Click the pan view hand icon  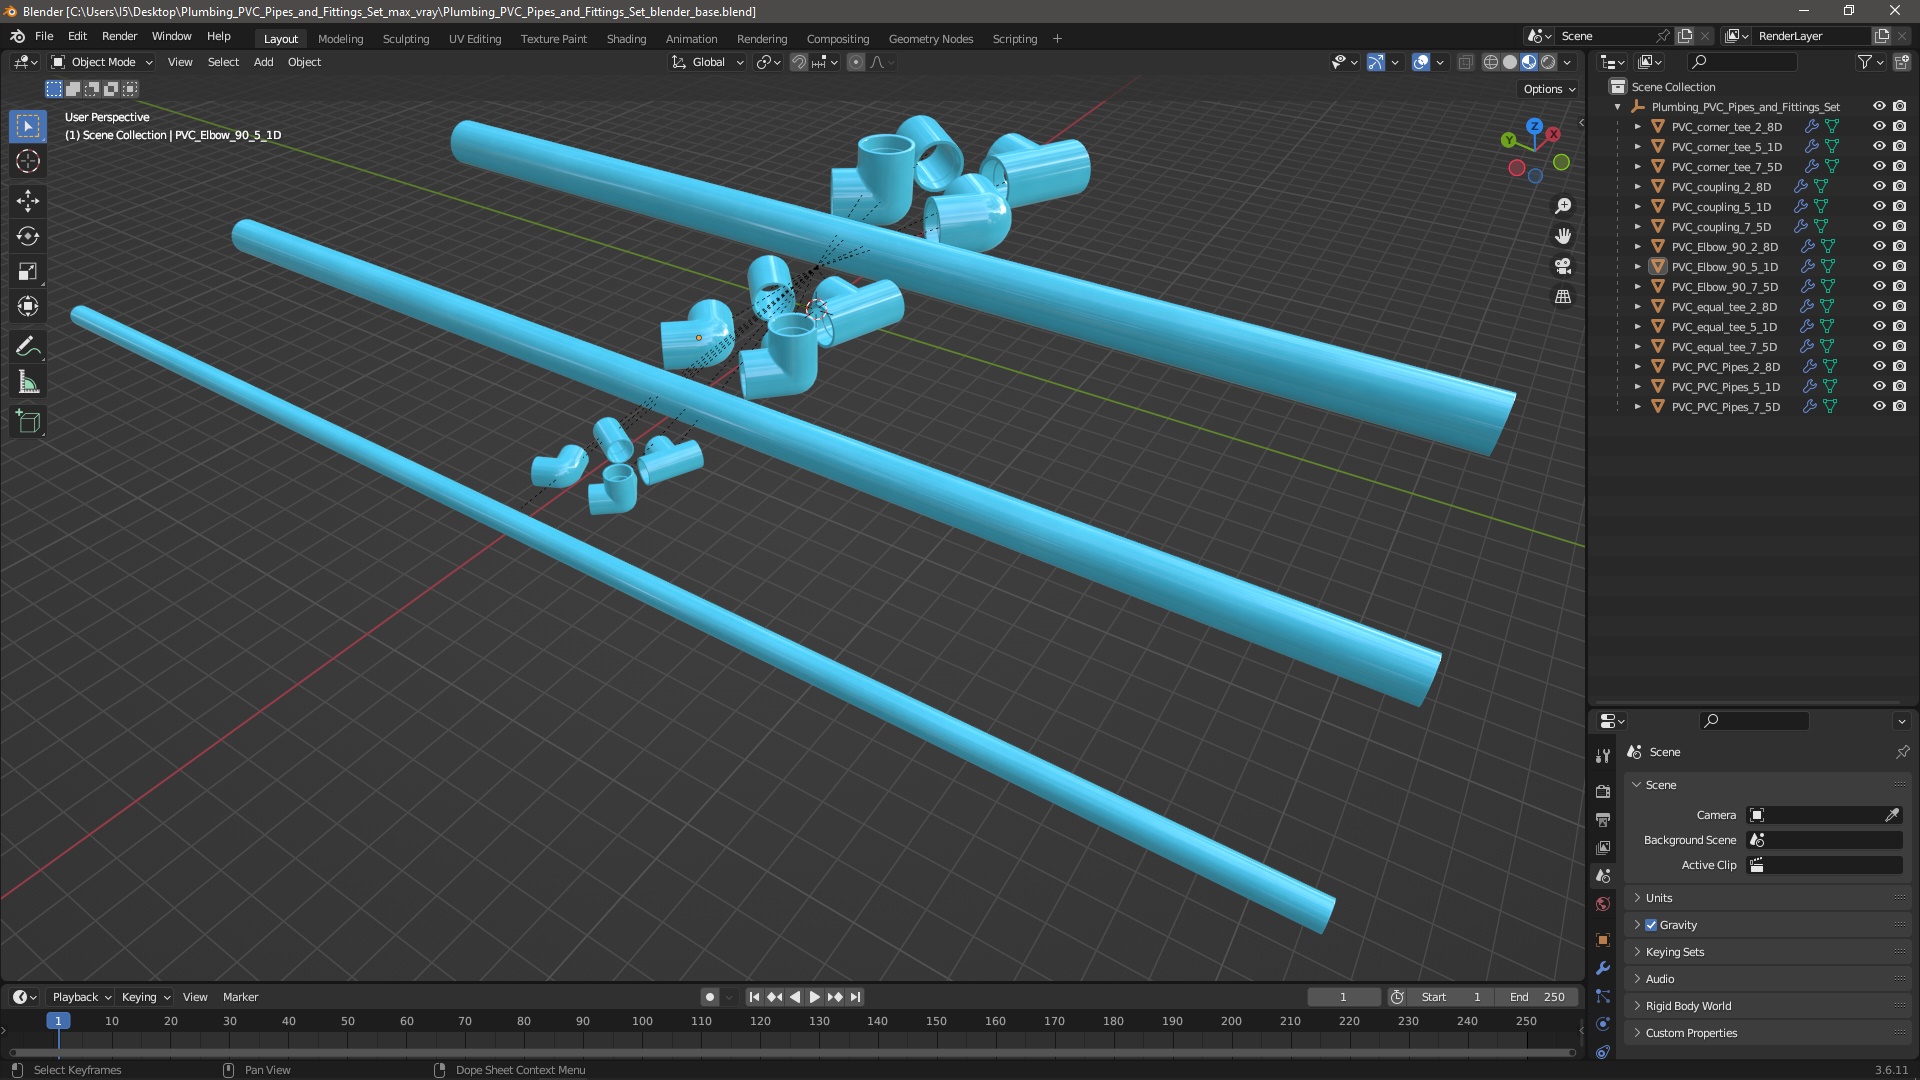click(1563, 236)
